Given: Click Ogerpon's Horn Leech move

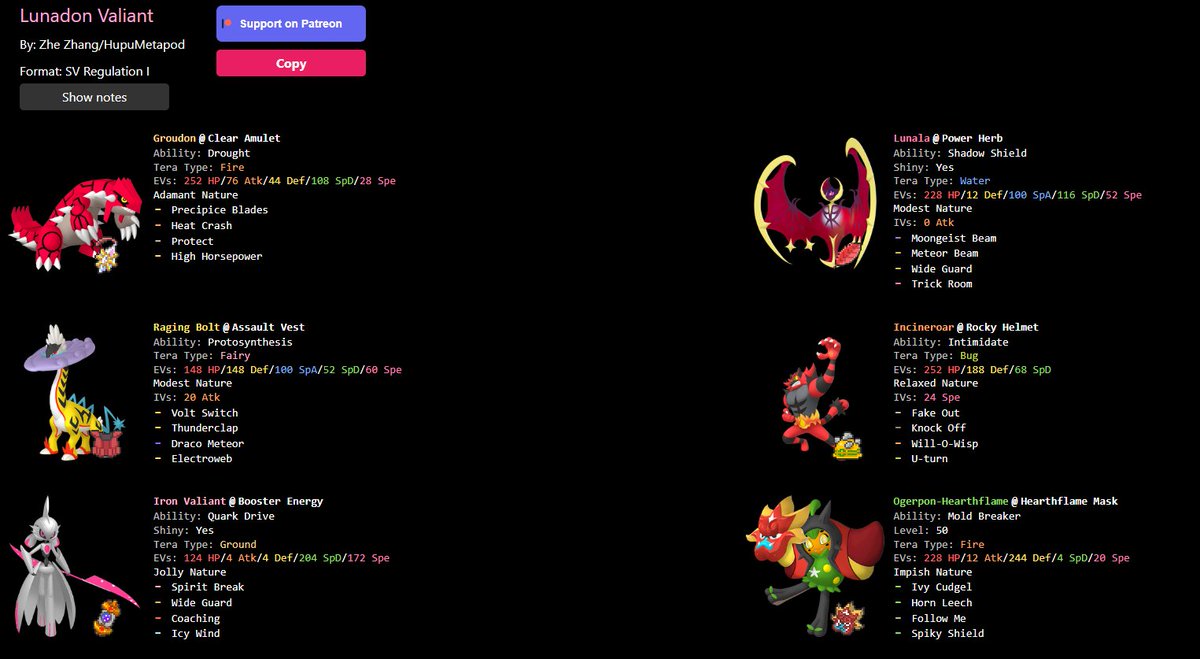Looking at the screenshot, I should pos(941,603).
